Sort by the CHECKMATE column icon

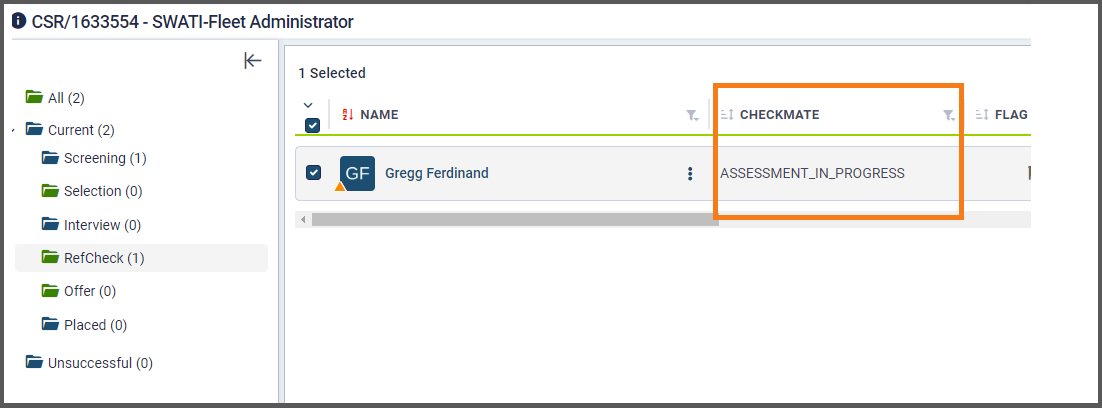tap(727, 114)
